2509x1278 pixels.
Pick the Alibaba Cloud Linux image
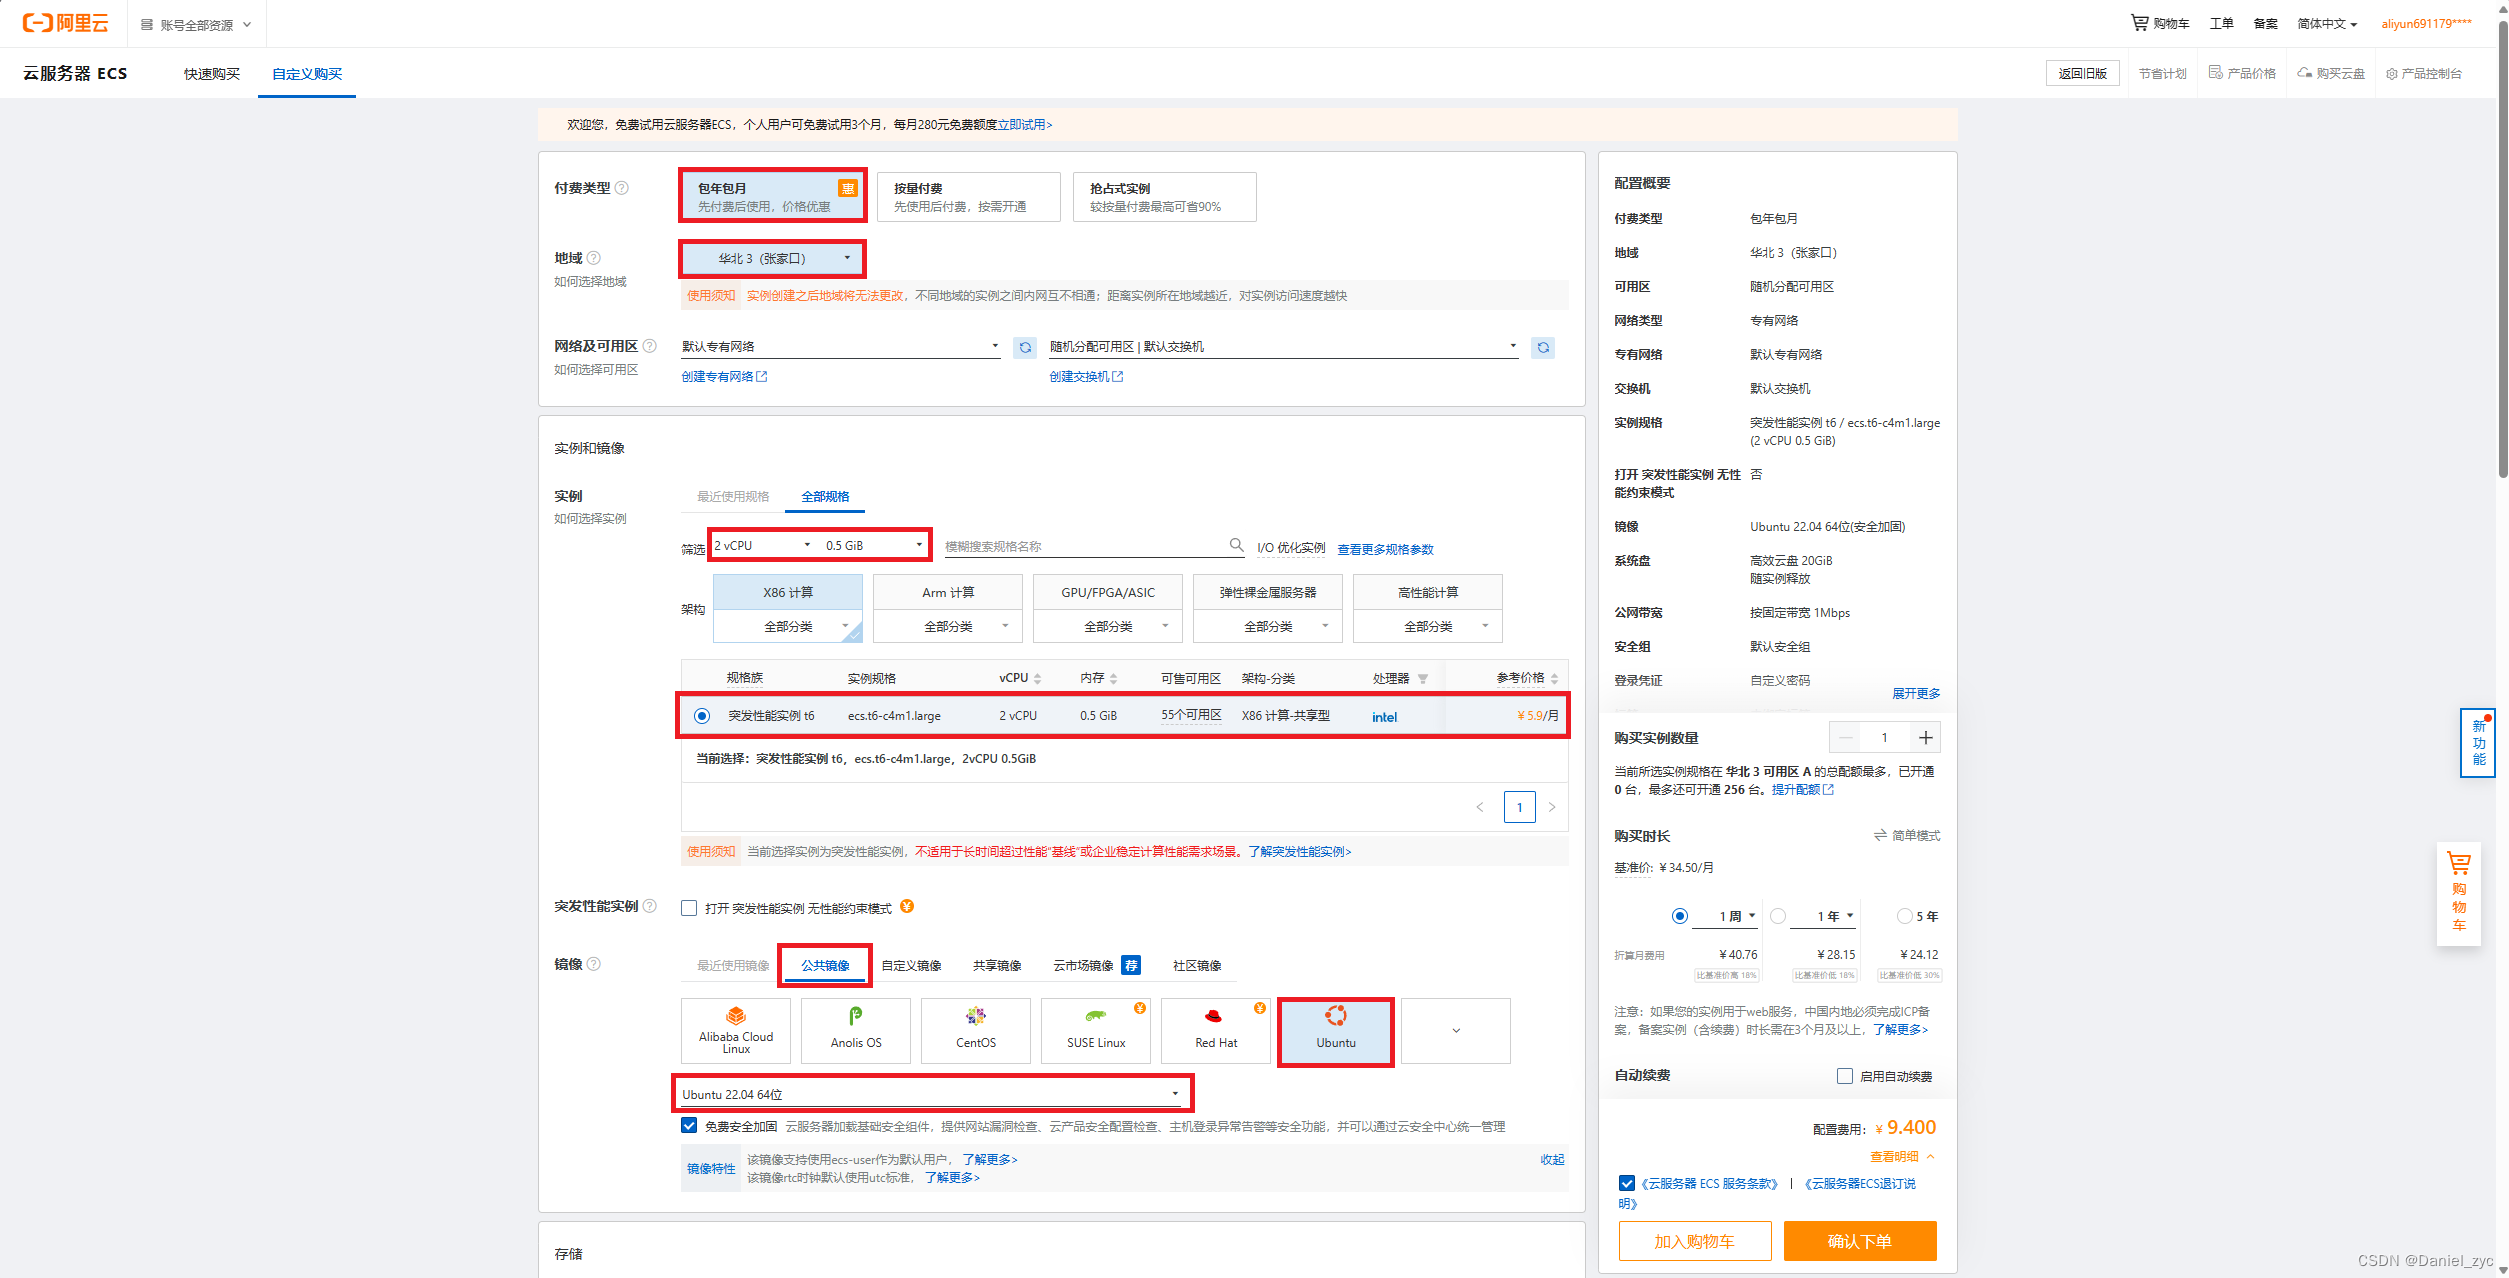coord(736,1029)
